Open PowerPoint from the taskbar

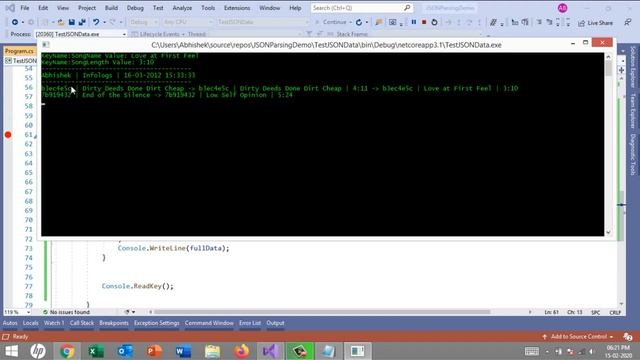154,351
